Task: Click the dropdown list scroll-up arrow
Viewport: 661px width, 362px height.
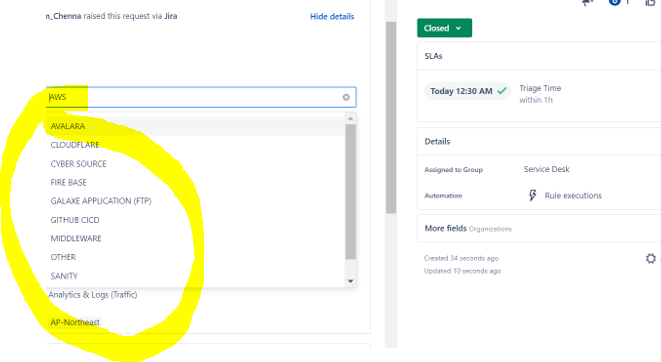Action: tap(350, 119)
